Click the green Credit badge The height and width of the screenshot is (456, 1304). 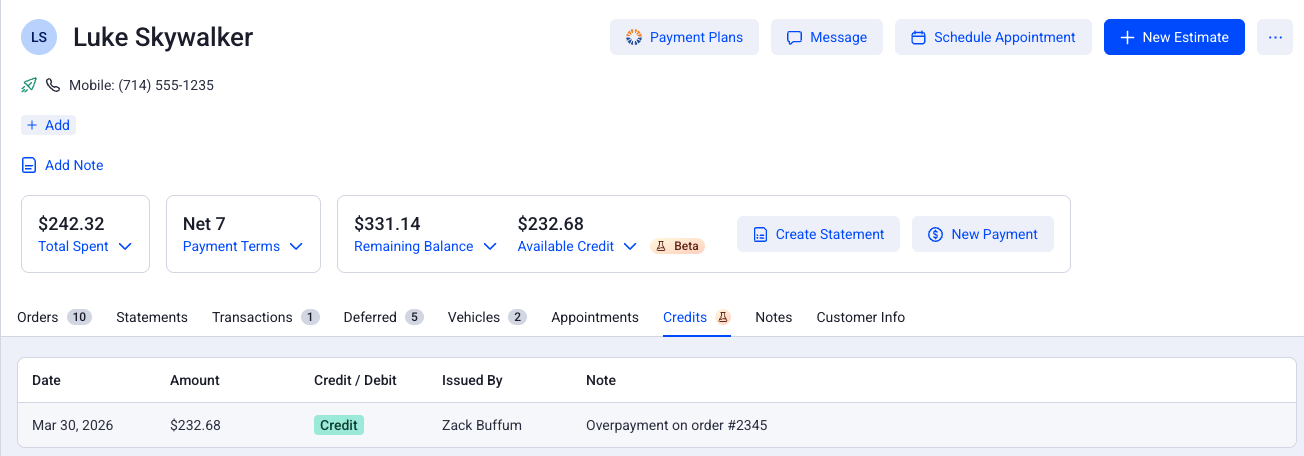pos(339,425)
